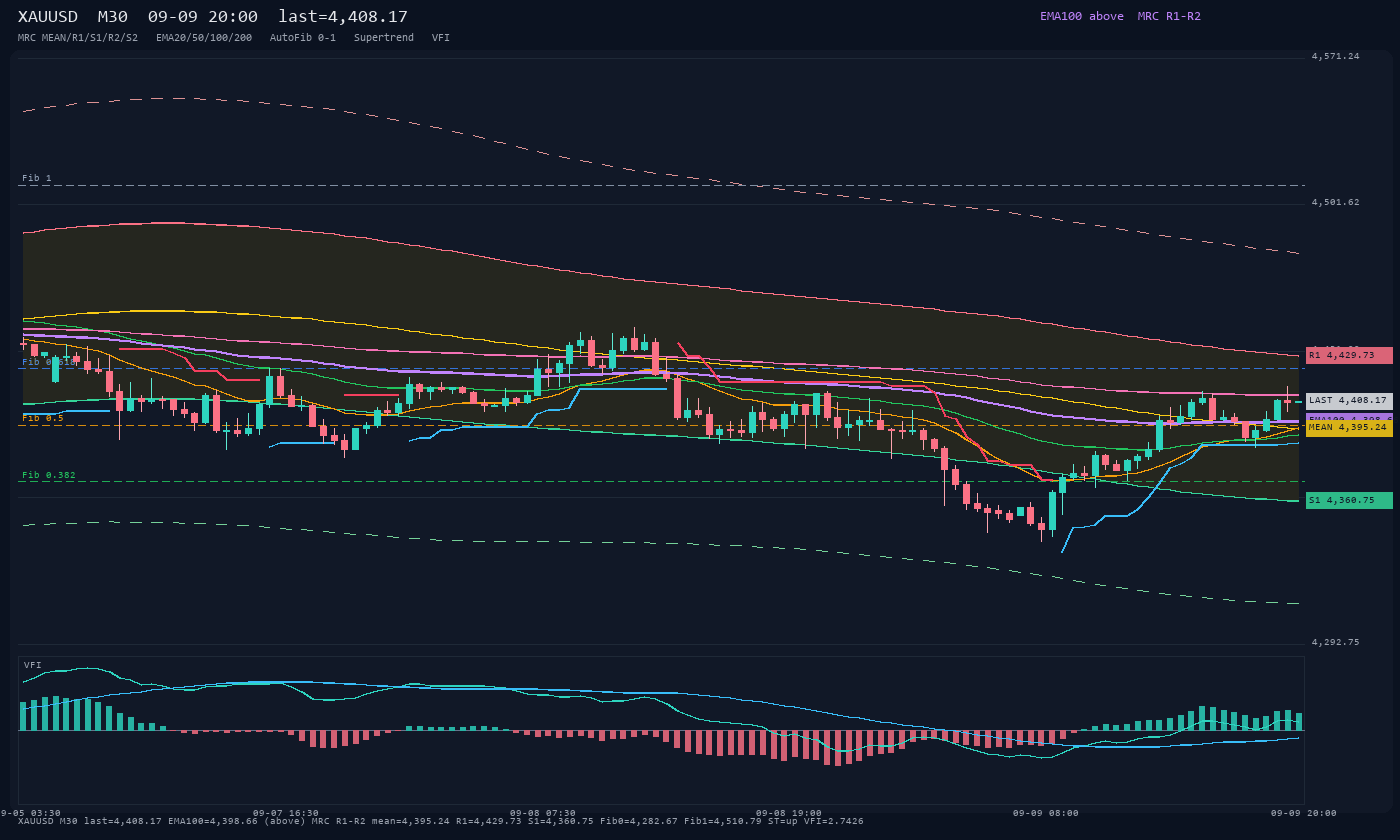
Task: Click the EMA100=4,398.66 value in the status line
Action: coord(213,821)
